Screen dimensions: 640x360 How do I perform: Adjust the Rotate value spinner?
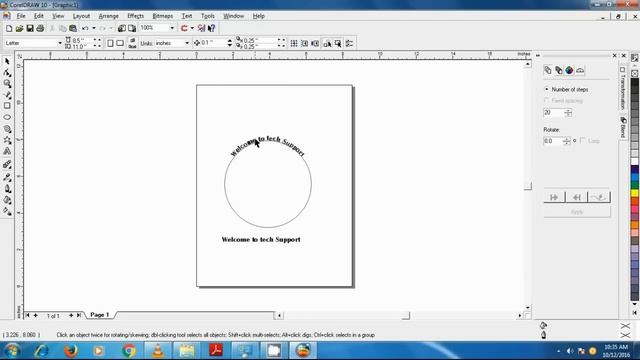click(567, 141)
